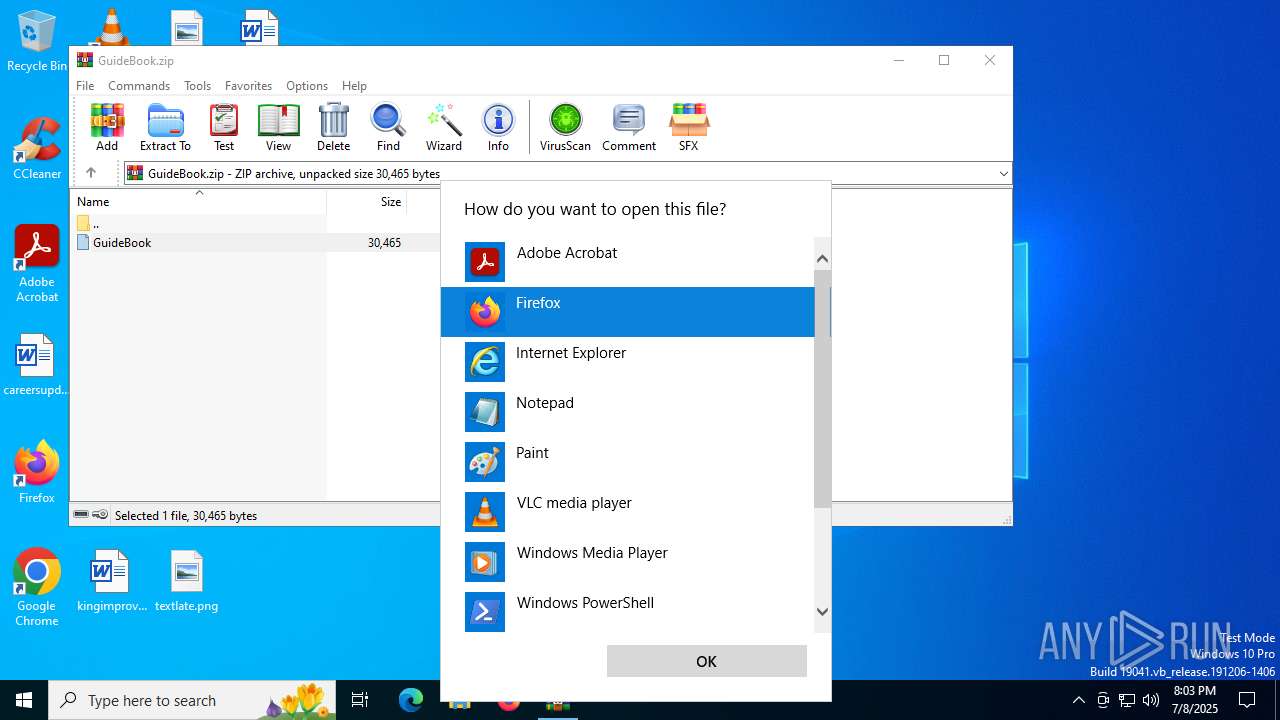This screenshot has height=720, width=1280.
Task: Open the Options menu
Action: pos(307,86)
